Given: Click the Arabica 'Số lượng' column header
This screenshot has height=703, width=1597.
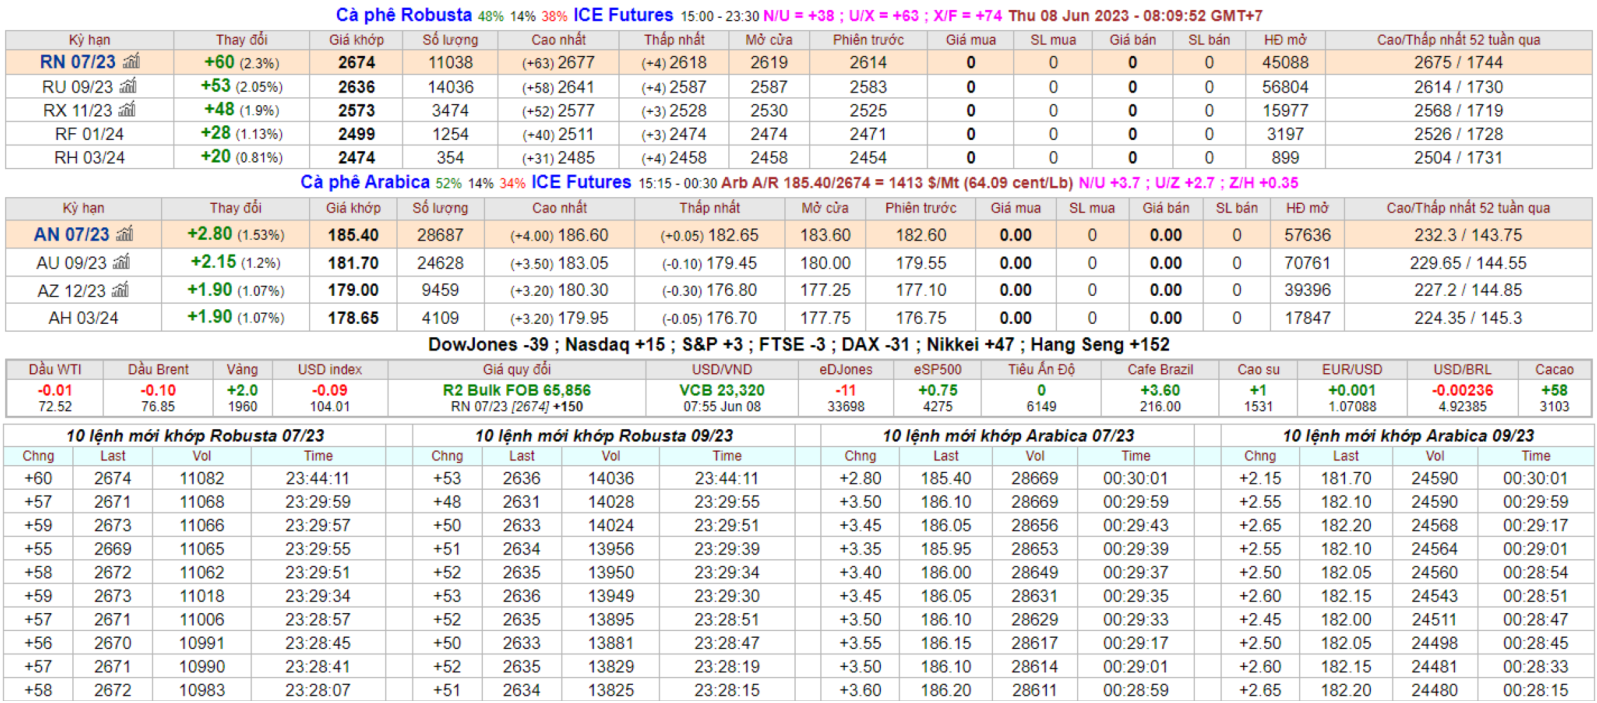Looking at the screenshot, I should 440,208.
